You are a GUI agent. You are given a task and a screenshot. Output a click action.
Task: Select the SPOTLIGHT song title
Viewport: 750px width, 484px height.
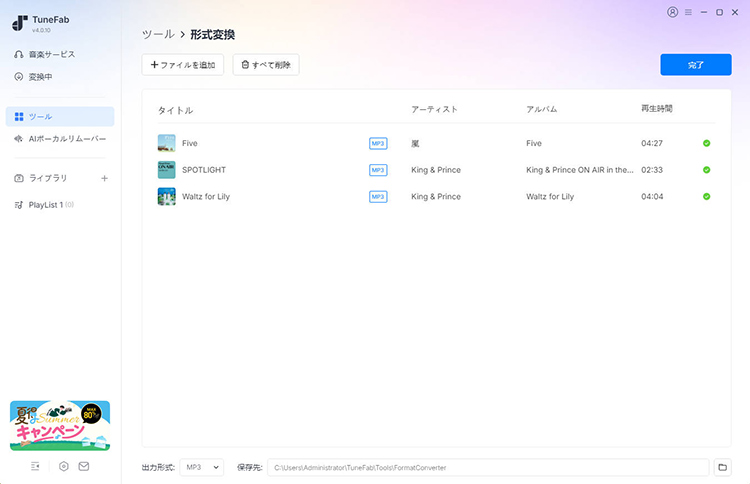(204, 170)
